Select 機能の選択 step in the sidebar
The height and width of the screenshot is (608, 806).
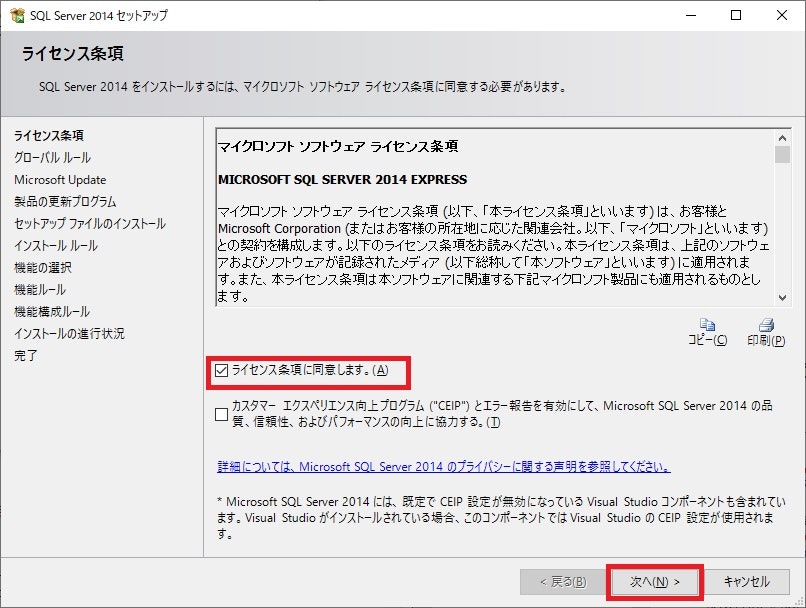tap(43, 268)
